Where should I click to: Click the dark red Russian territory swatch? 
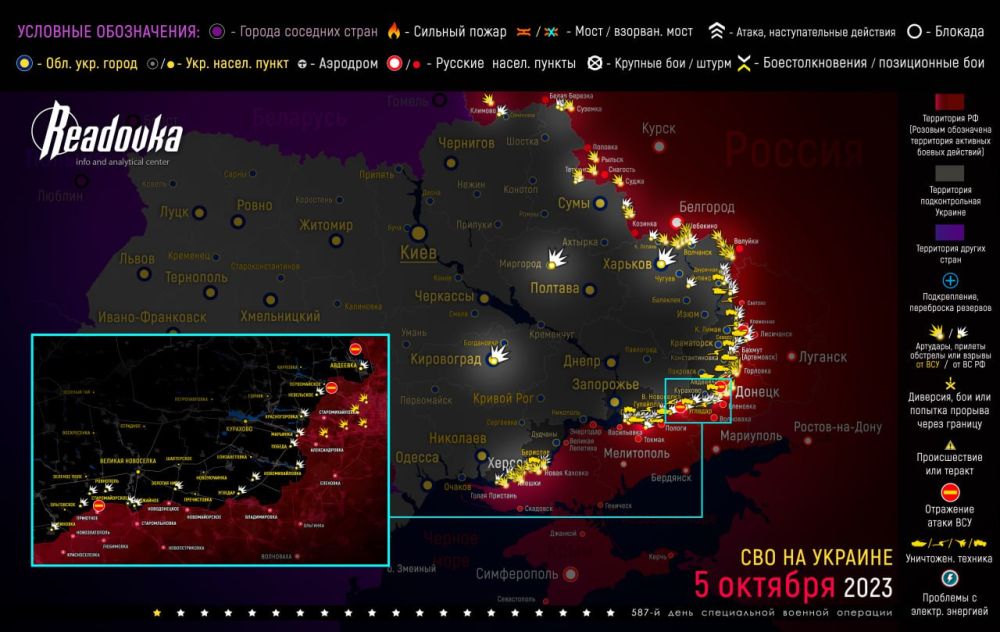pos(950,105)
